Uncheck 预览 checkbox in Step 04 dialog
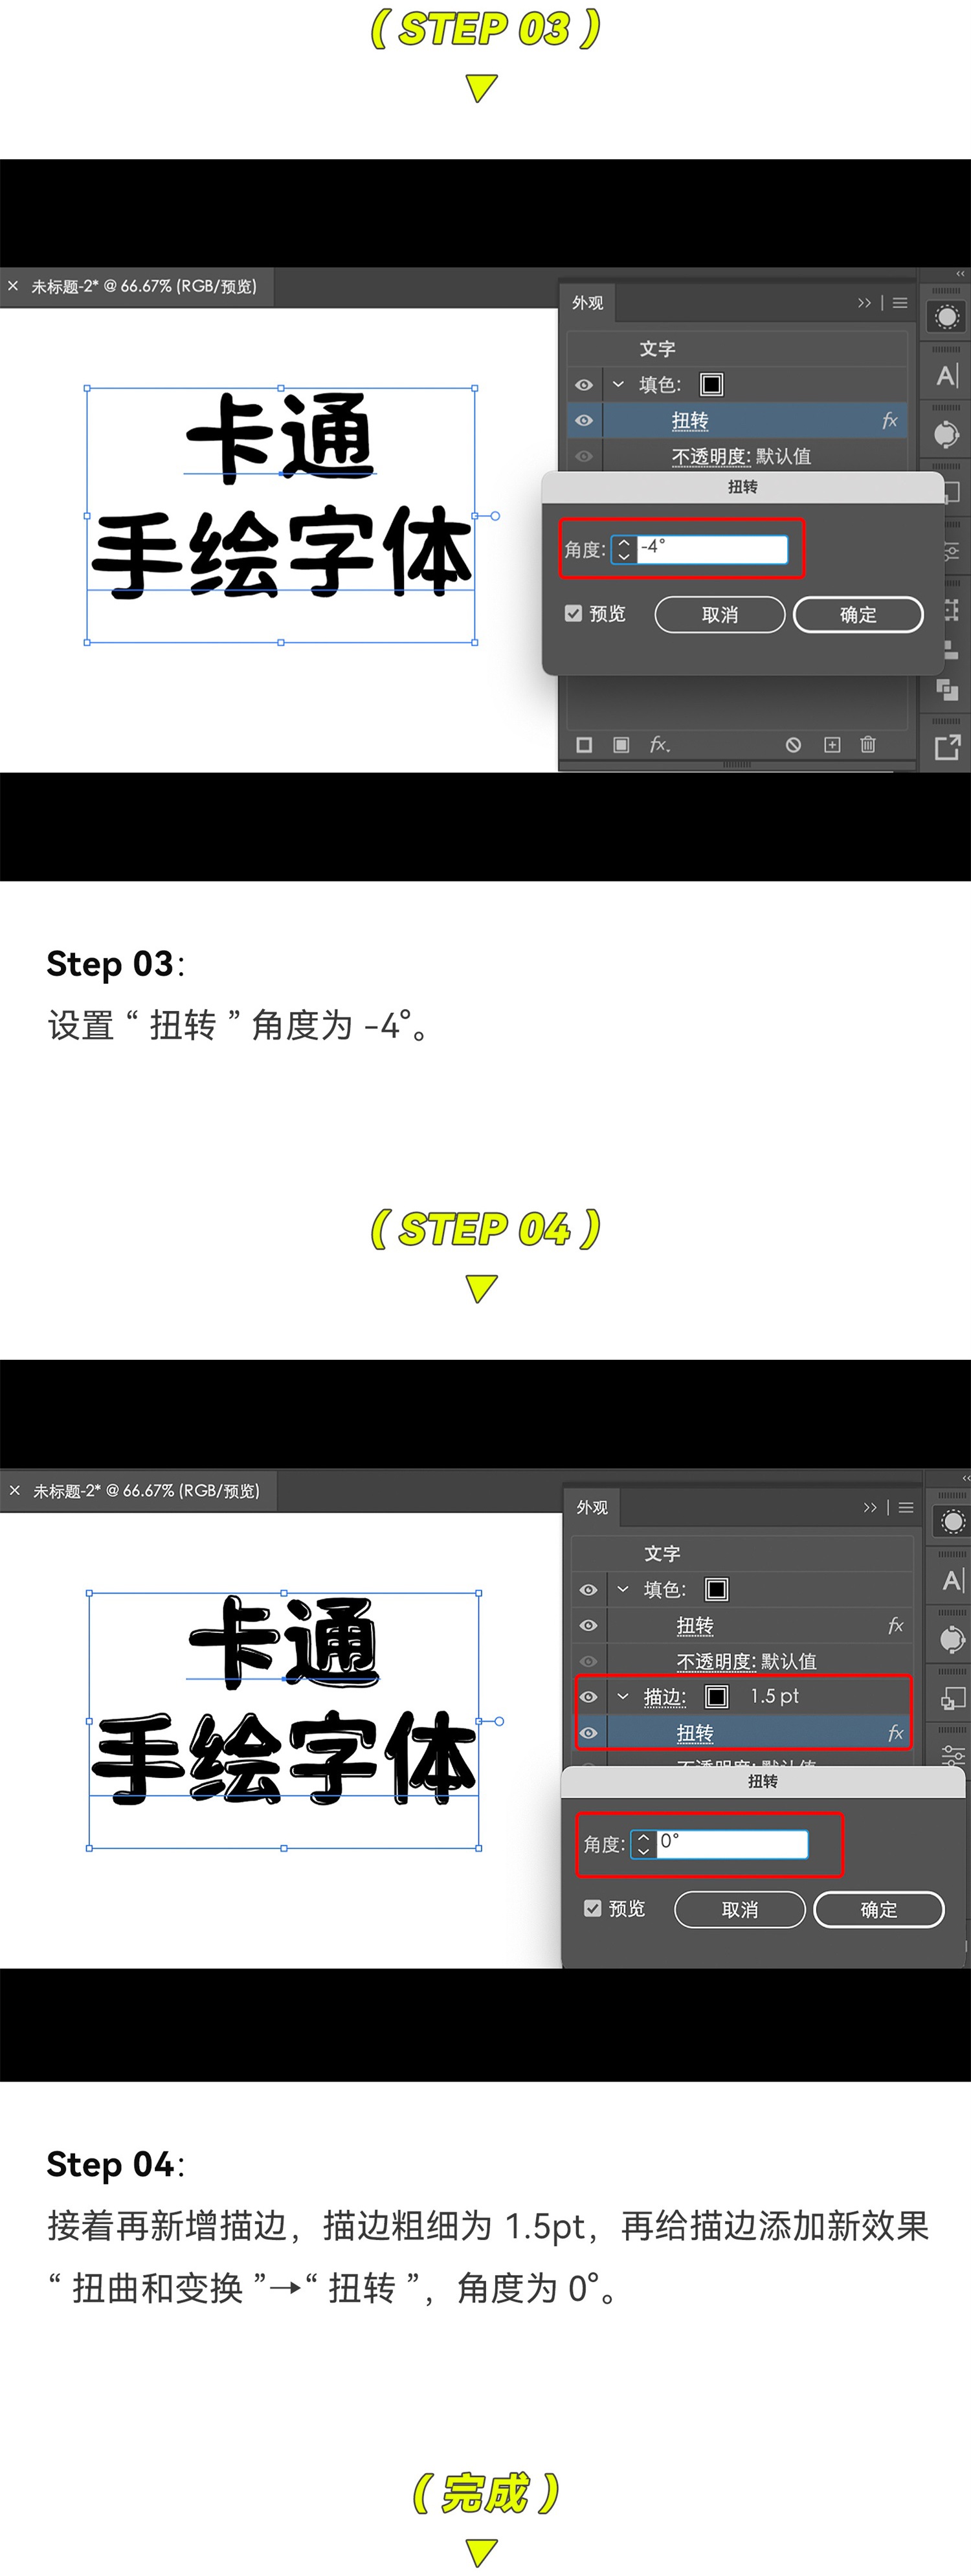Screen dimensions: 971x2576 pyautogui.click(x=592, y=1908)
